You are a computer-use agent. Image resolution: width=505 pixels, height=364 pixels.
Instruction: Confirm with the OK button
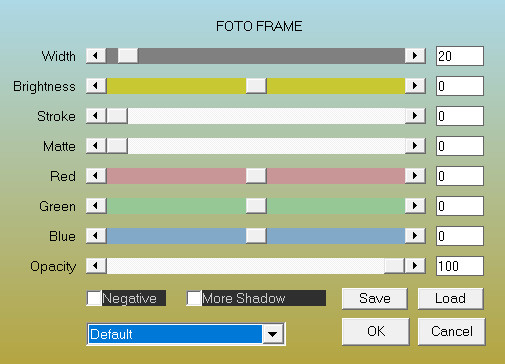click(x=376, y=331)
